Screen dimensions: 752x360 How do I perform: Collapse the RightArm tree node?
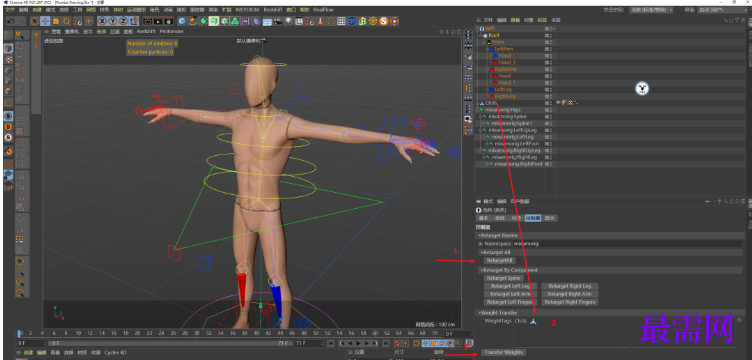pyautogui.click(x=487, y=69)
